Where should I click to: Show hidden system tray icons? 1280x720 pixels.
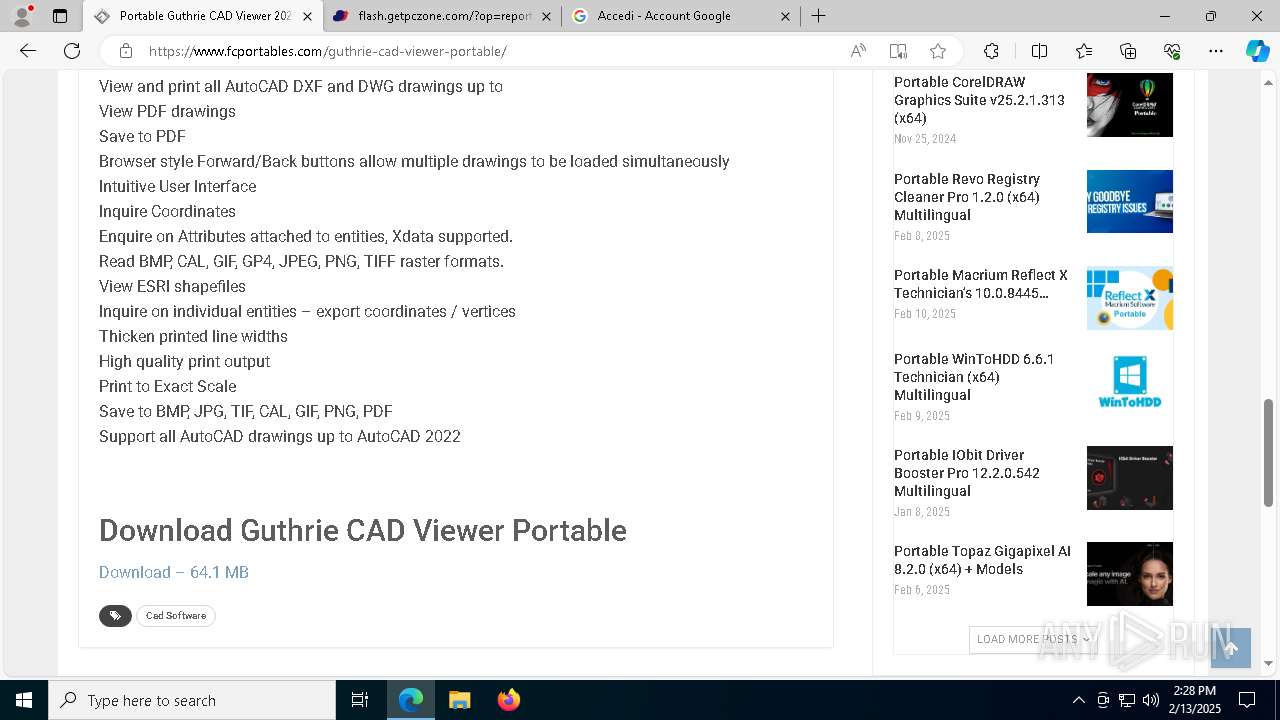tap(1078, 700)
